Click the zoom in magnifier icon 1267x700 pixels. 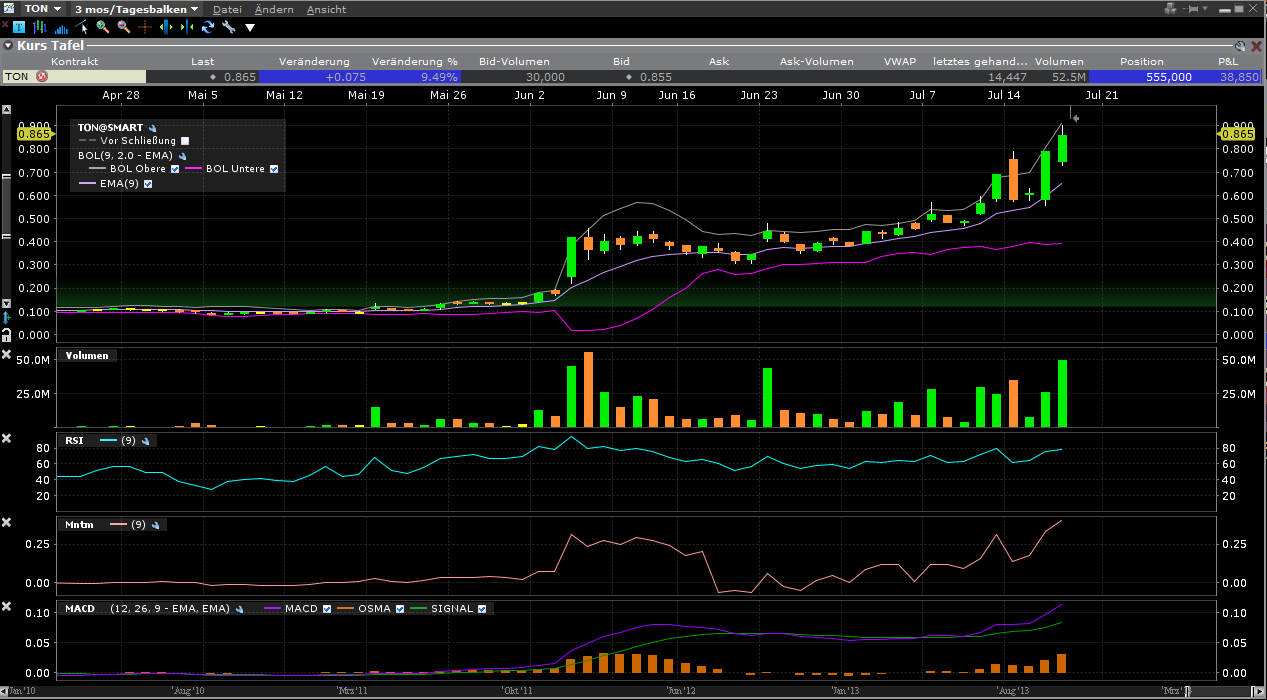tap(103, 28)
